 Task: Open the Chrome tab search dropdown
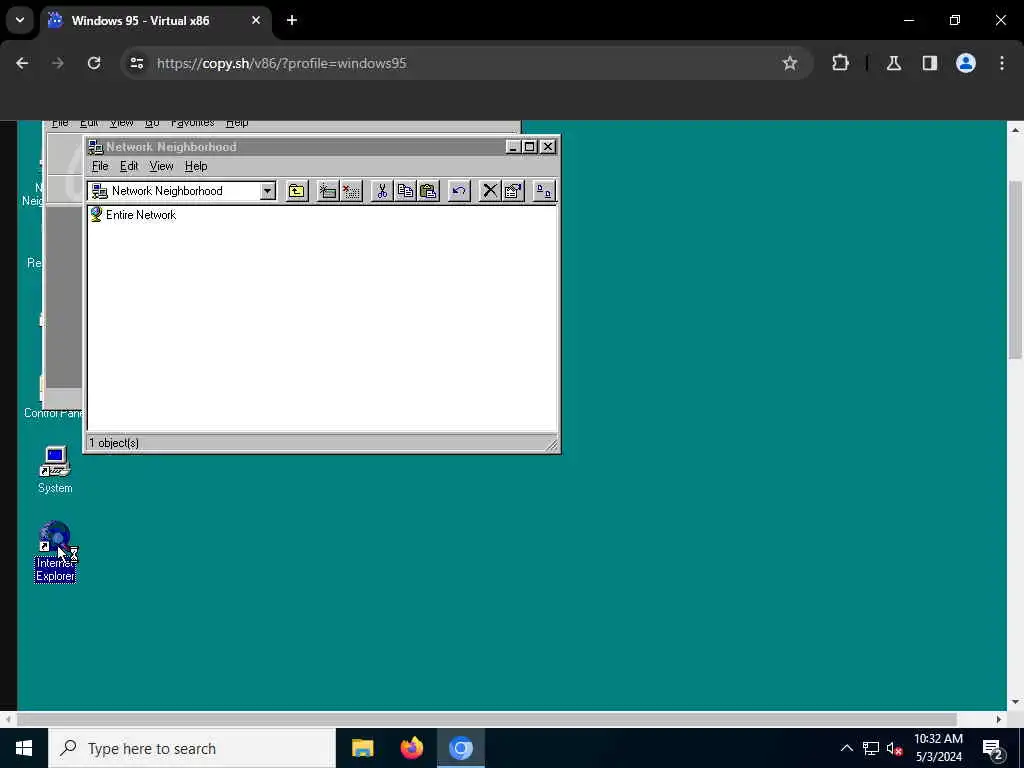point(20,20)
